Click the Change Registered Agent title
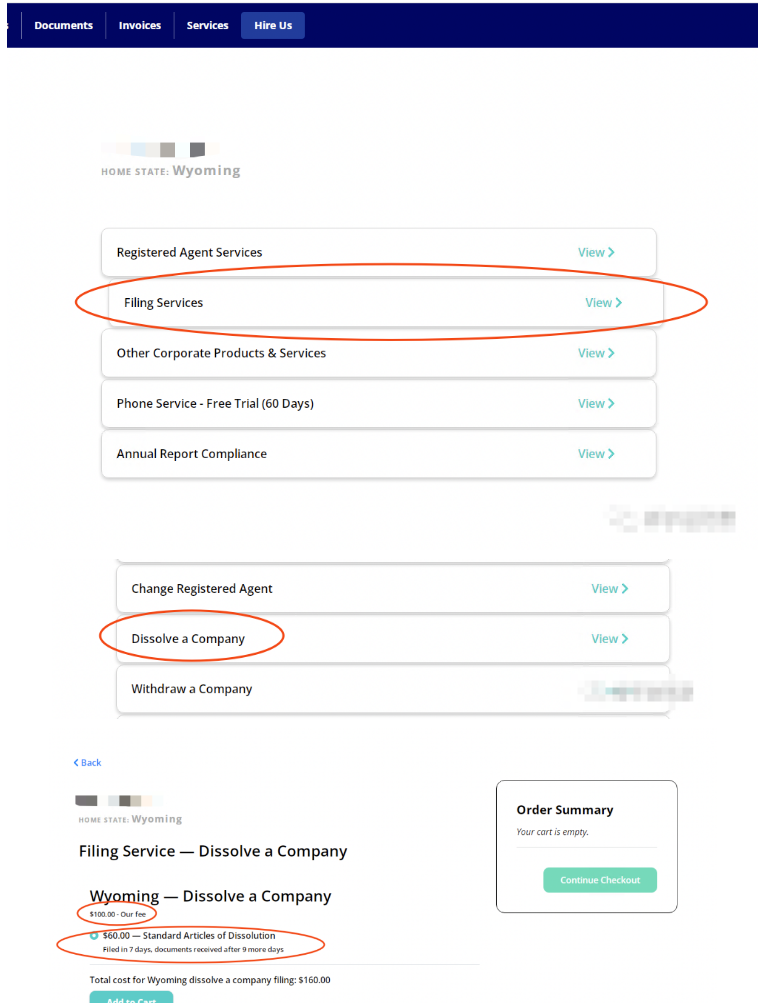This screenshot has width=763, height=1003. pyautogui.click(x=202, y=589)
